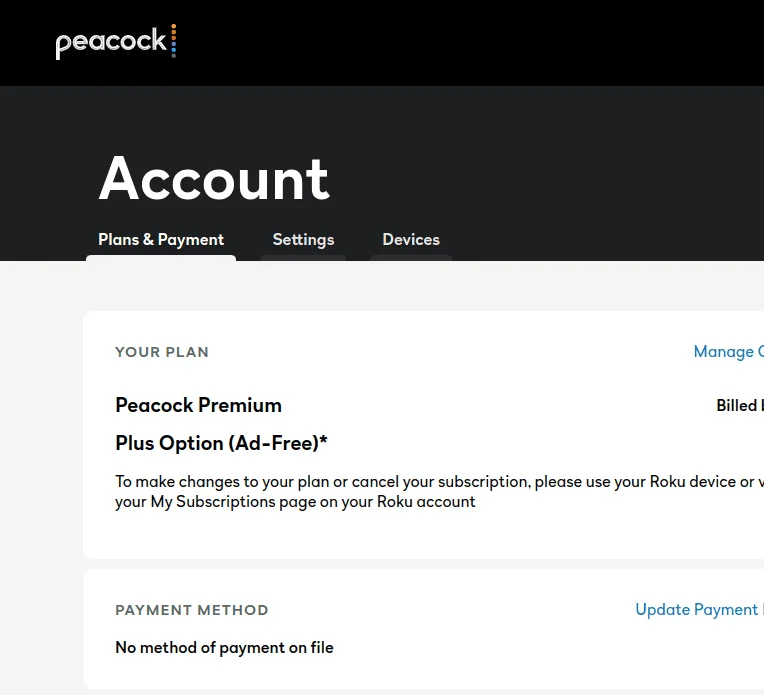
Task: Open the Plans & Payment tab
Action: (x=161, y=239)
